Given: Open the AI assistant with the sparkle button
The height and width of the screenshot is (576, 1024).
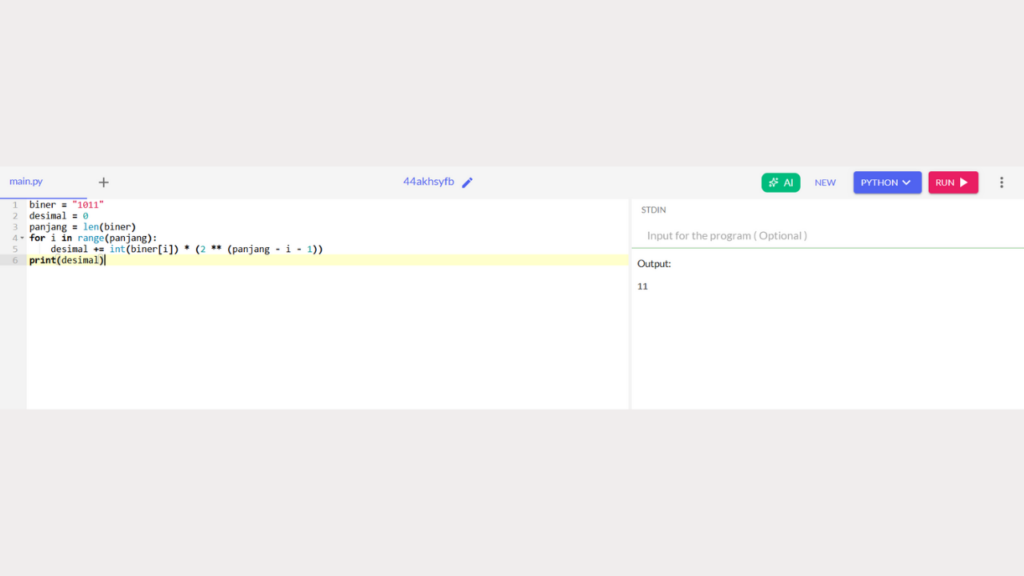Looking at the screenshot, I should click(780, 182).
